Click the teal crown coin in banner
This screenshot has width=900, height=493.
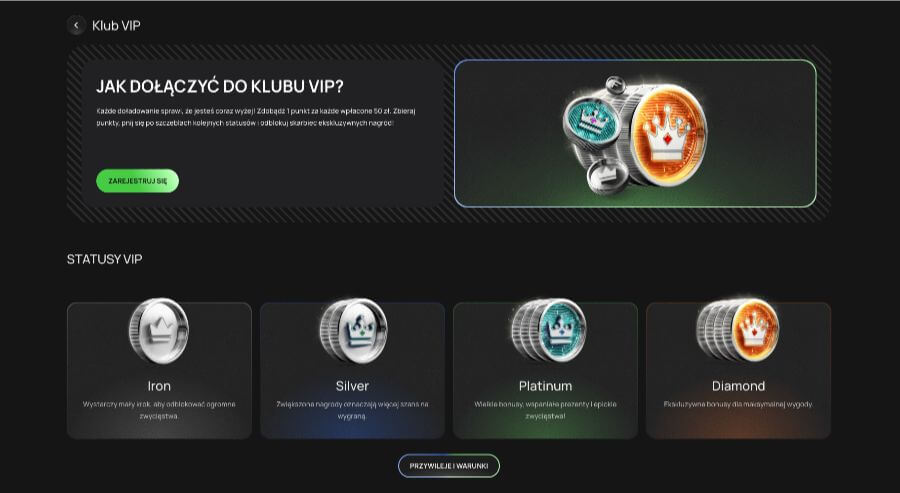pos(591,121)
